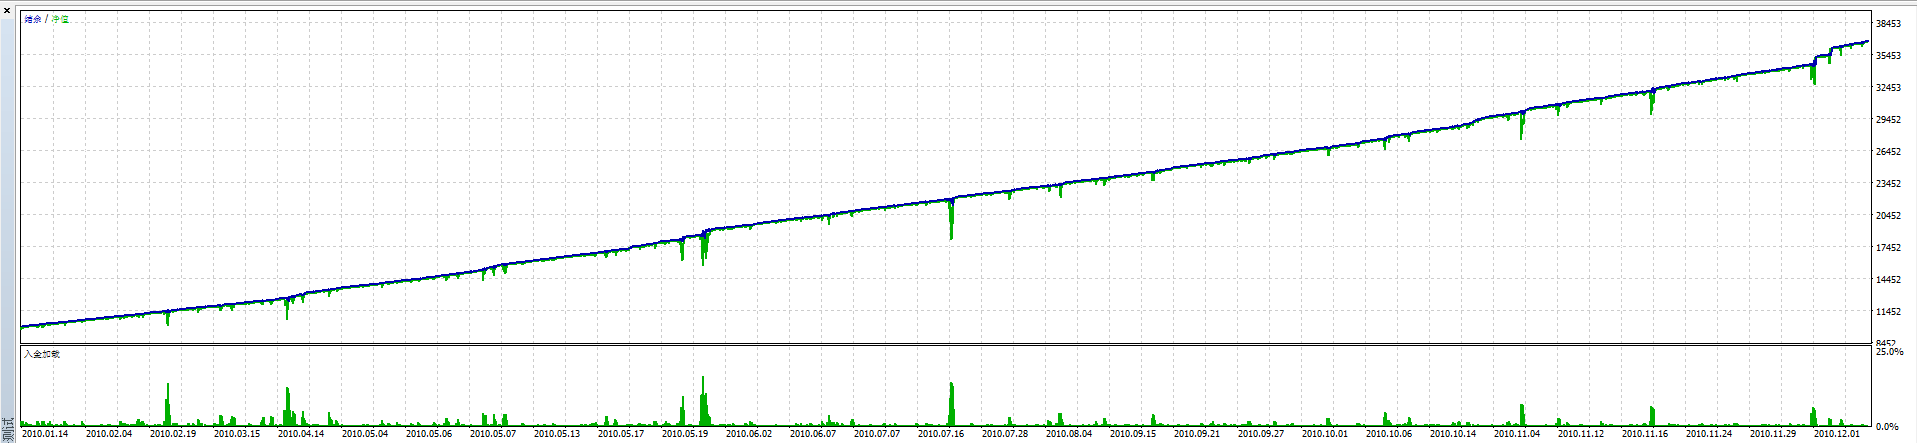Pick the 2010.07.16 date on the axis

pos(941,434)
